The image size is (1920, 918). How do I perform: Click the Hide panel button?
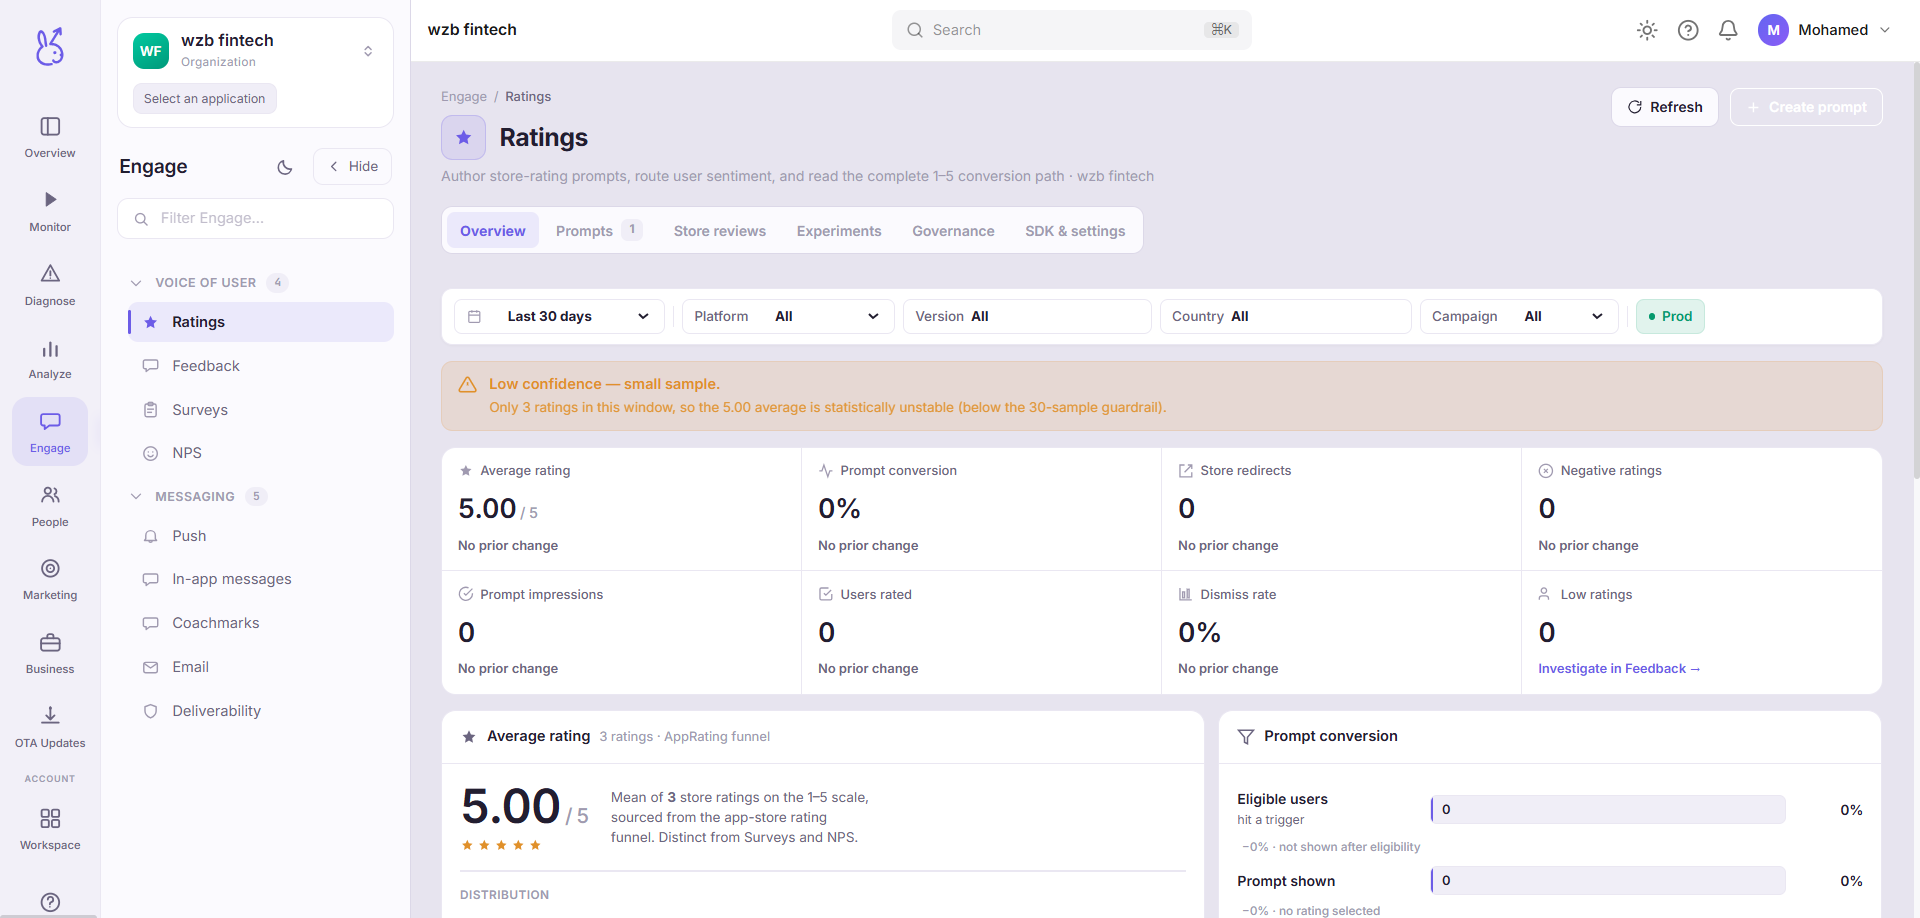[353, 167]
